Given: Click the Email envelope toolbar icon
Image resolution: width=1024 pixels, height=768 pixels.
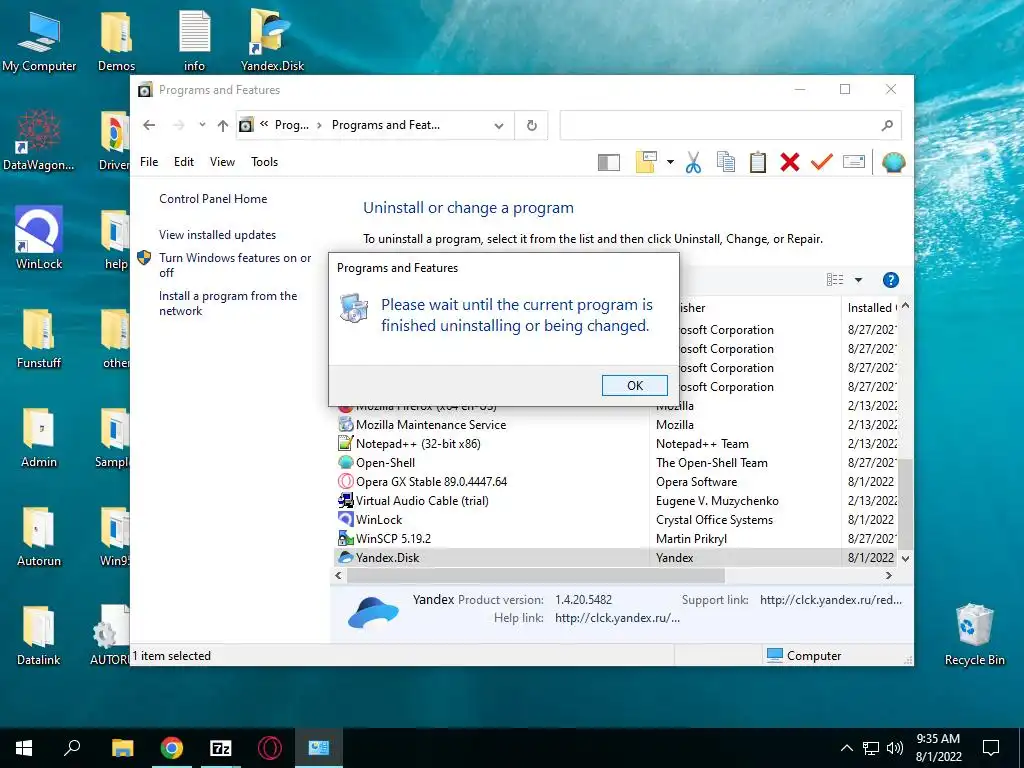Looking at the screenshot, I should coord(854,161).
